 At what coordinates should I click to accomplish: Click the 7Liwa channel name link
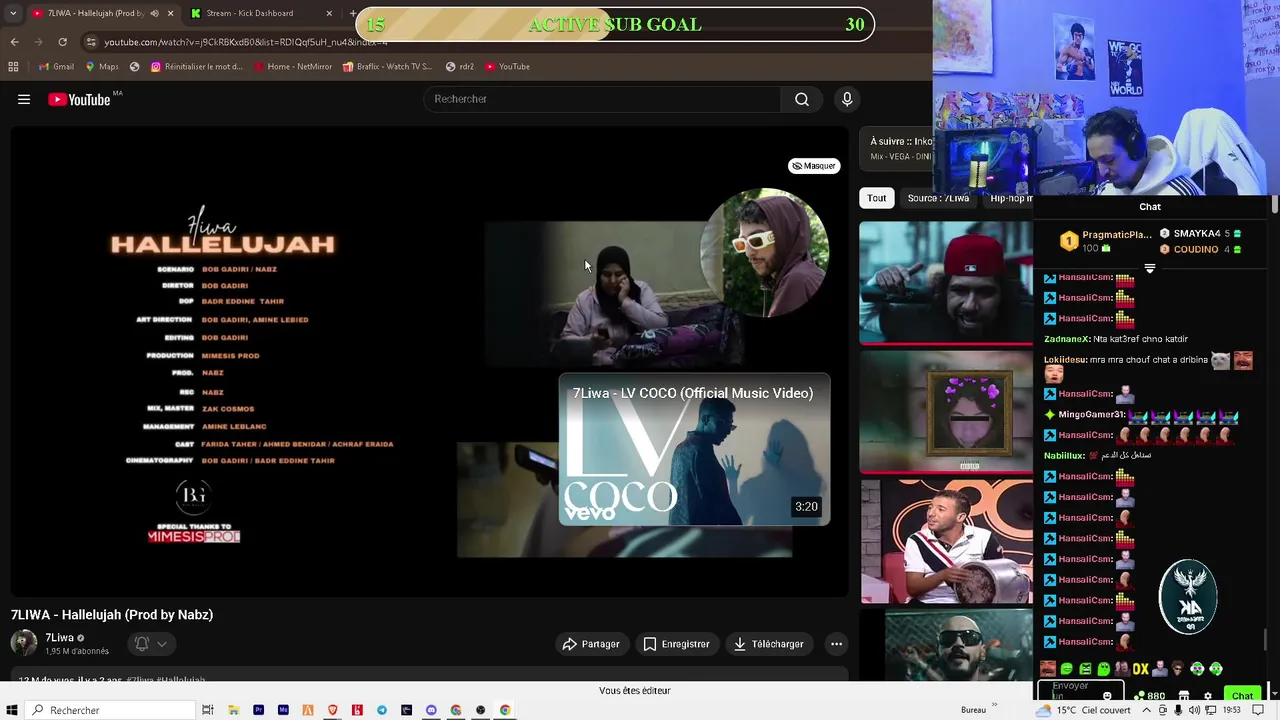59,638
